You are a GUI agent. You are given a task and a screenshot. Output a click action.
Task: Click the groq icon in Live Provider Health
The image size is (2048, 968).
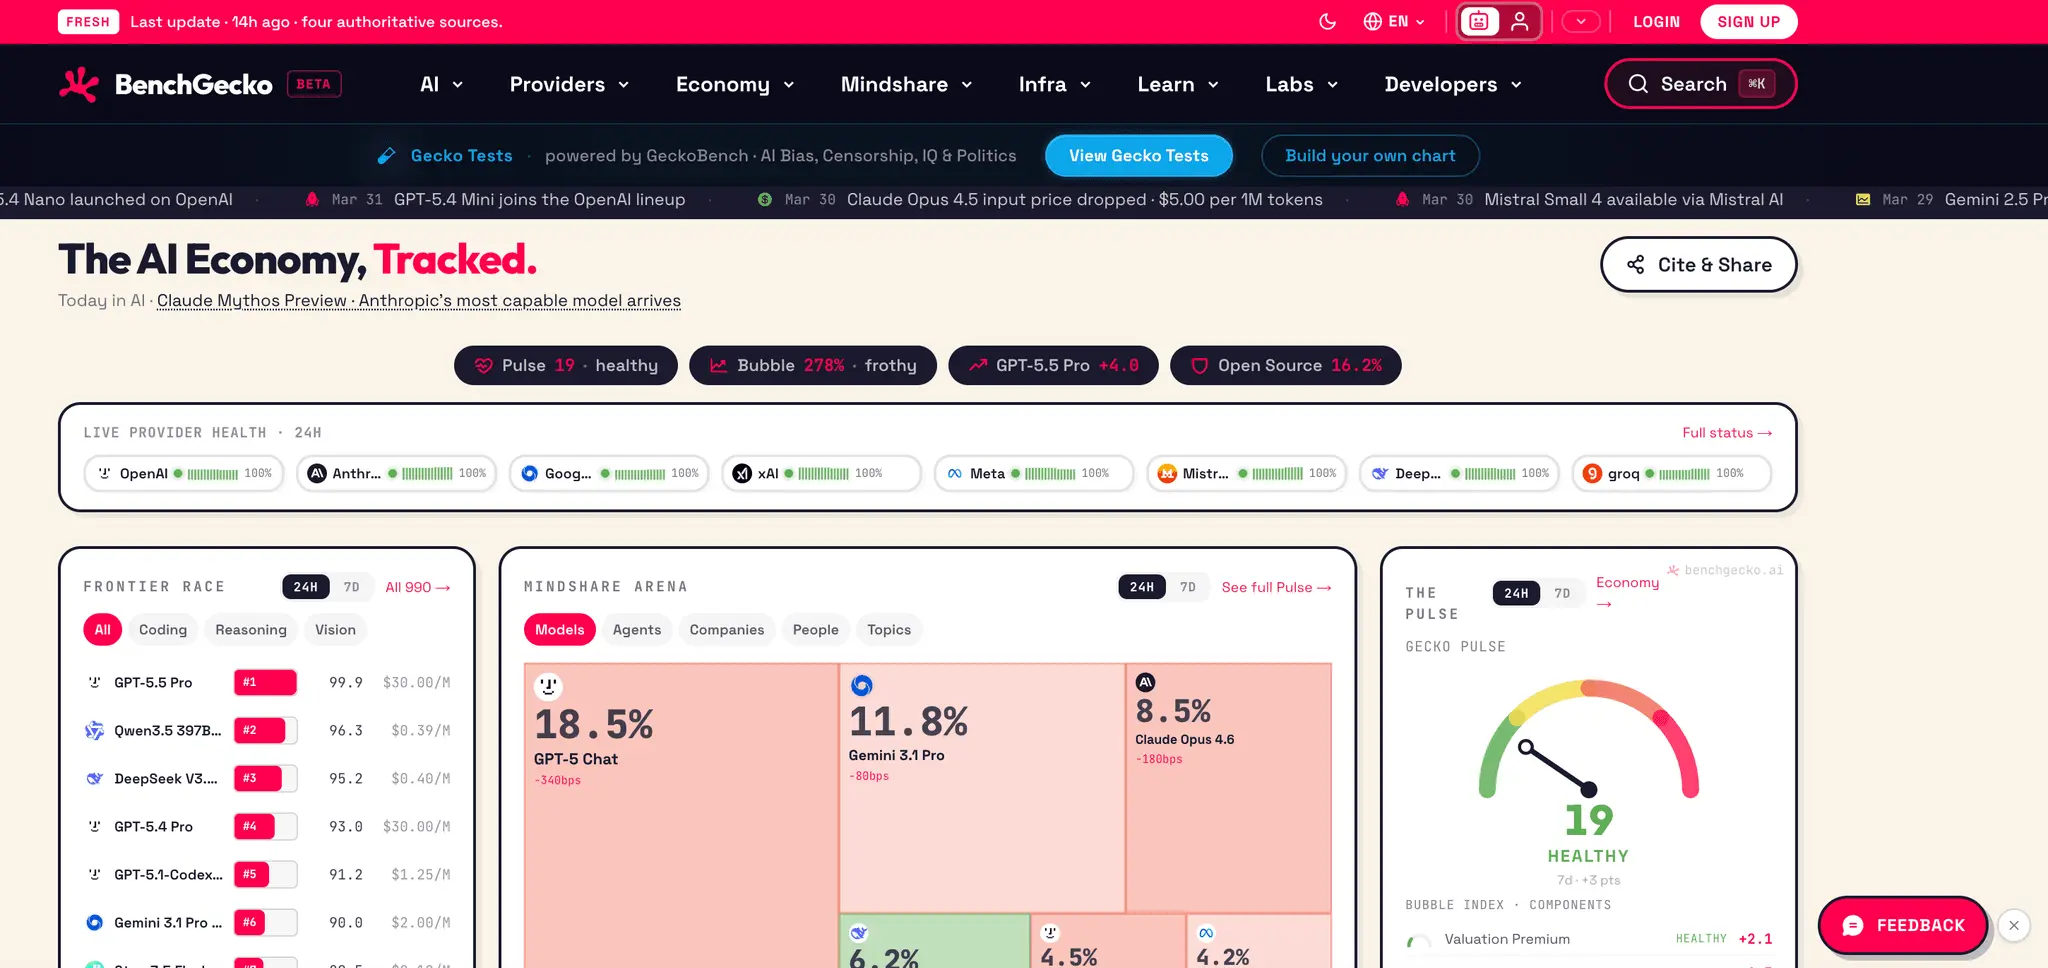[x=1593, y=474]
